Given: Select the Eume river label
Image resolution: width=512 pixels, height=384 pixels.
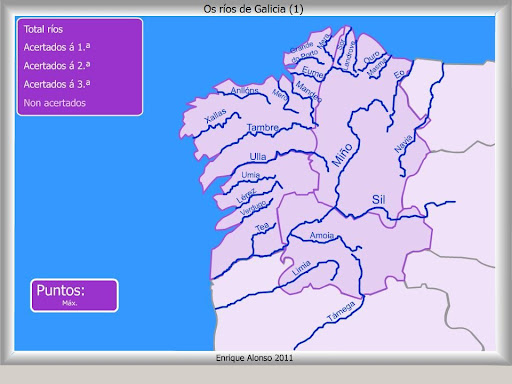Looking at the screenshot, I should [x=313, y=72].
